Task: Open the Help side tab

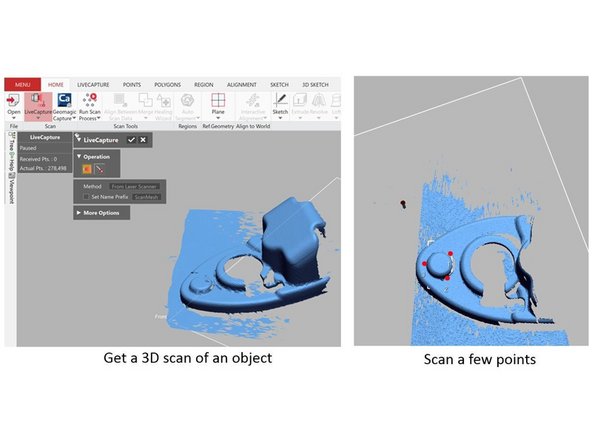Action: [12, 162]
